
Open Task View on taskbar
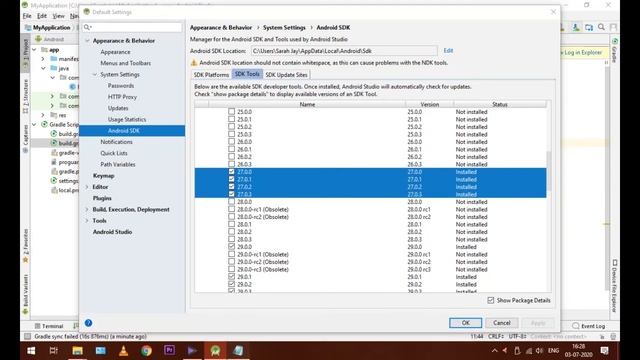click(x=53, y=351)
